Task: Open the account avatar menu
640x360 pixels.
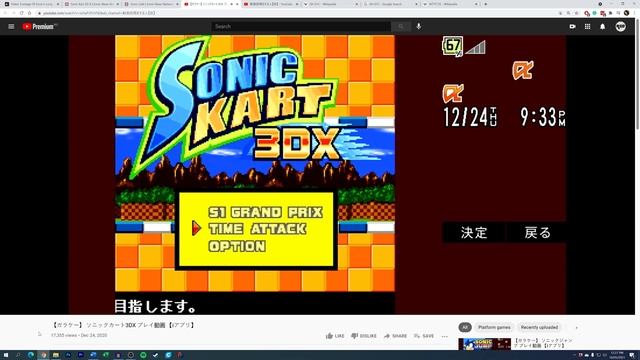Action: pos(620,27)
